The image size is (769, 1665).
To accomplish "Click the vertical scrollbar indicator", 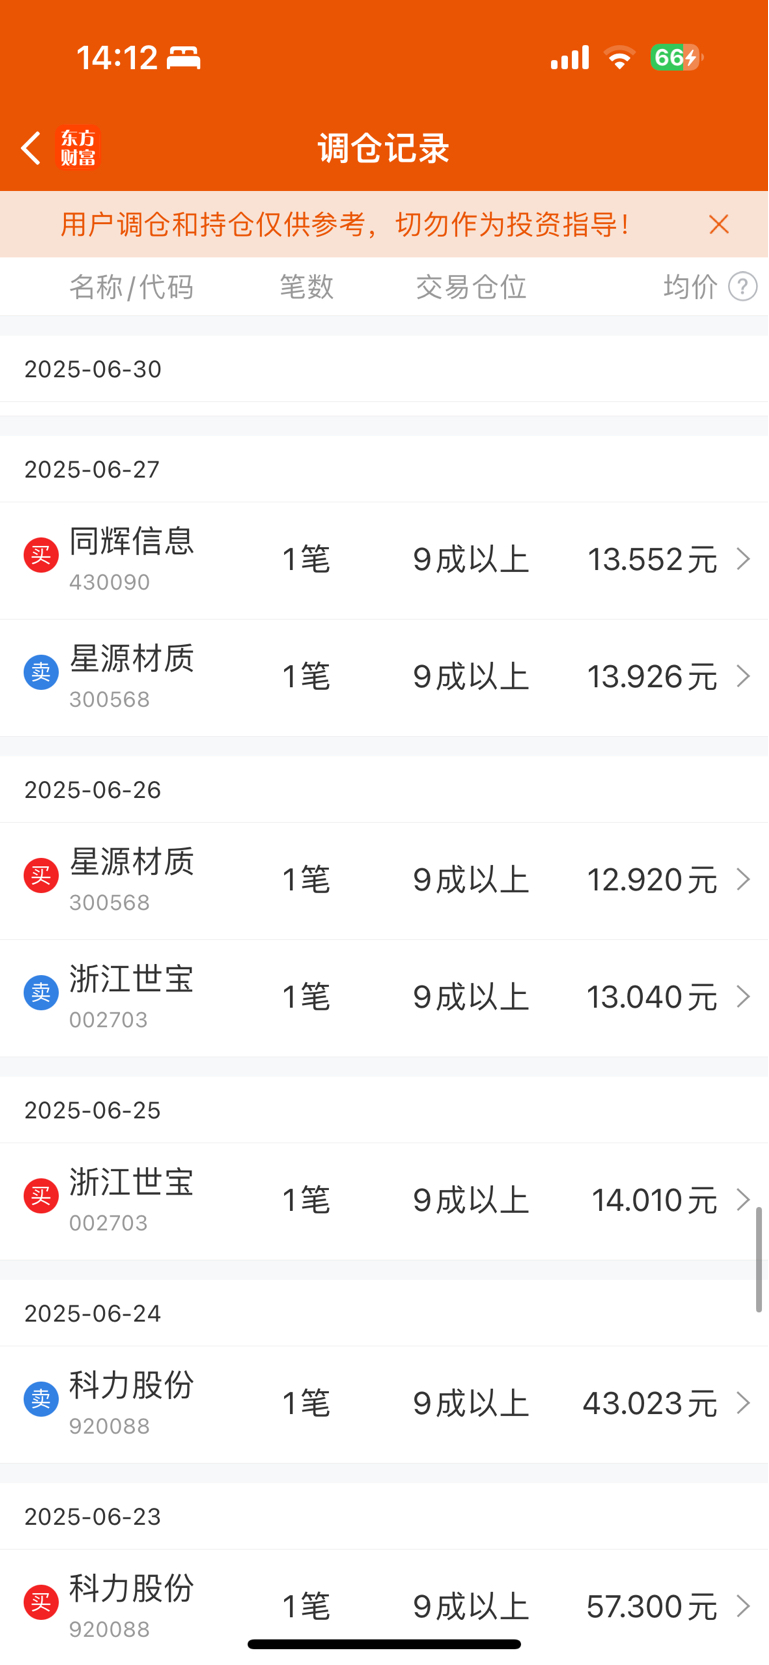I will pos(759,1260).
